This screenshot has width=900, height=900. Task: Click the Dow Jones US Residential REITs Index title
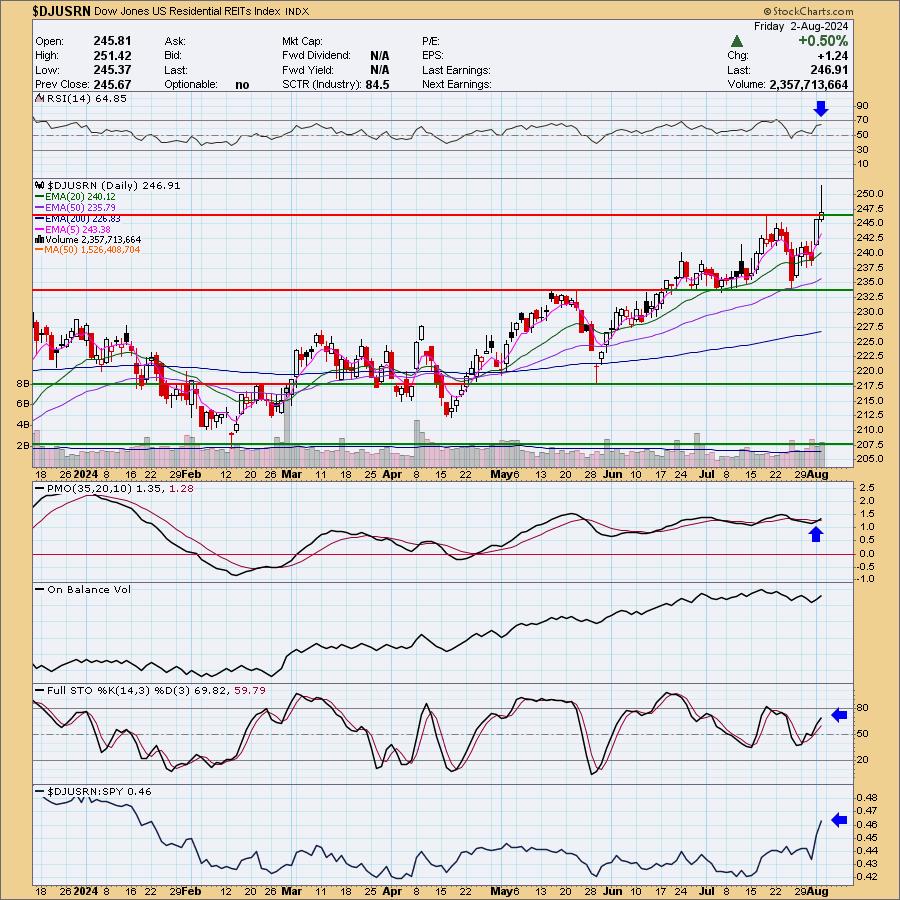point(187,11)
